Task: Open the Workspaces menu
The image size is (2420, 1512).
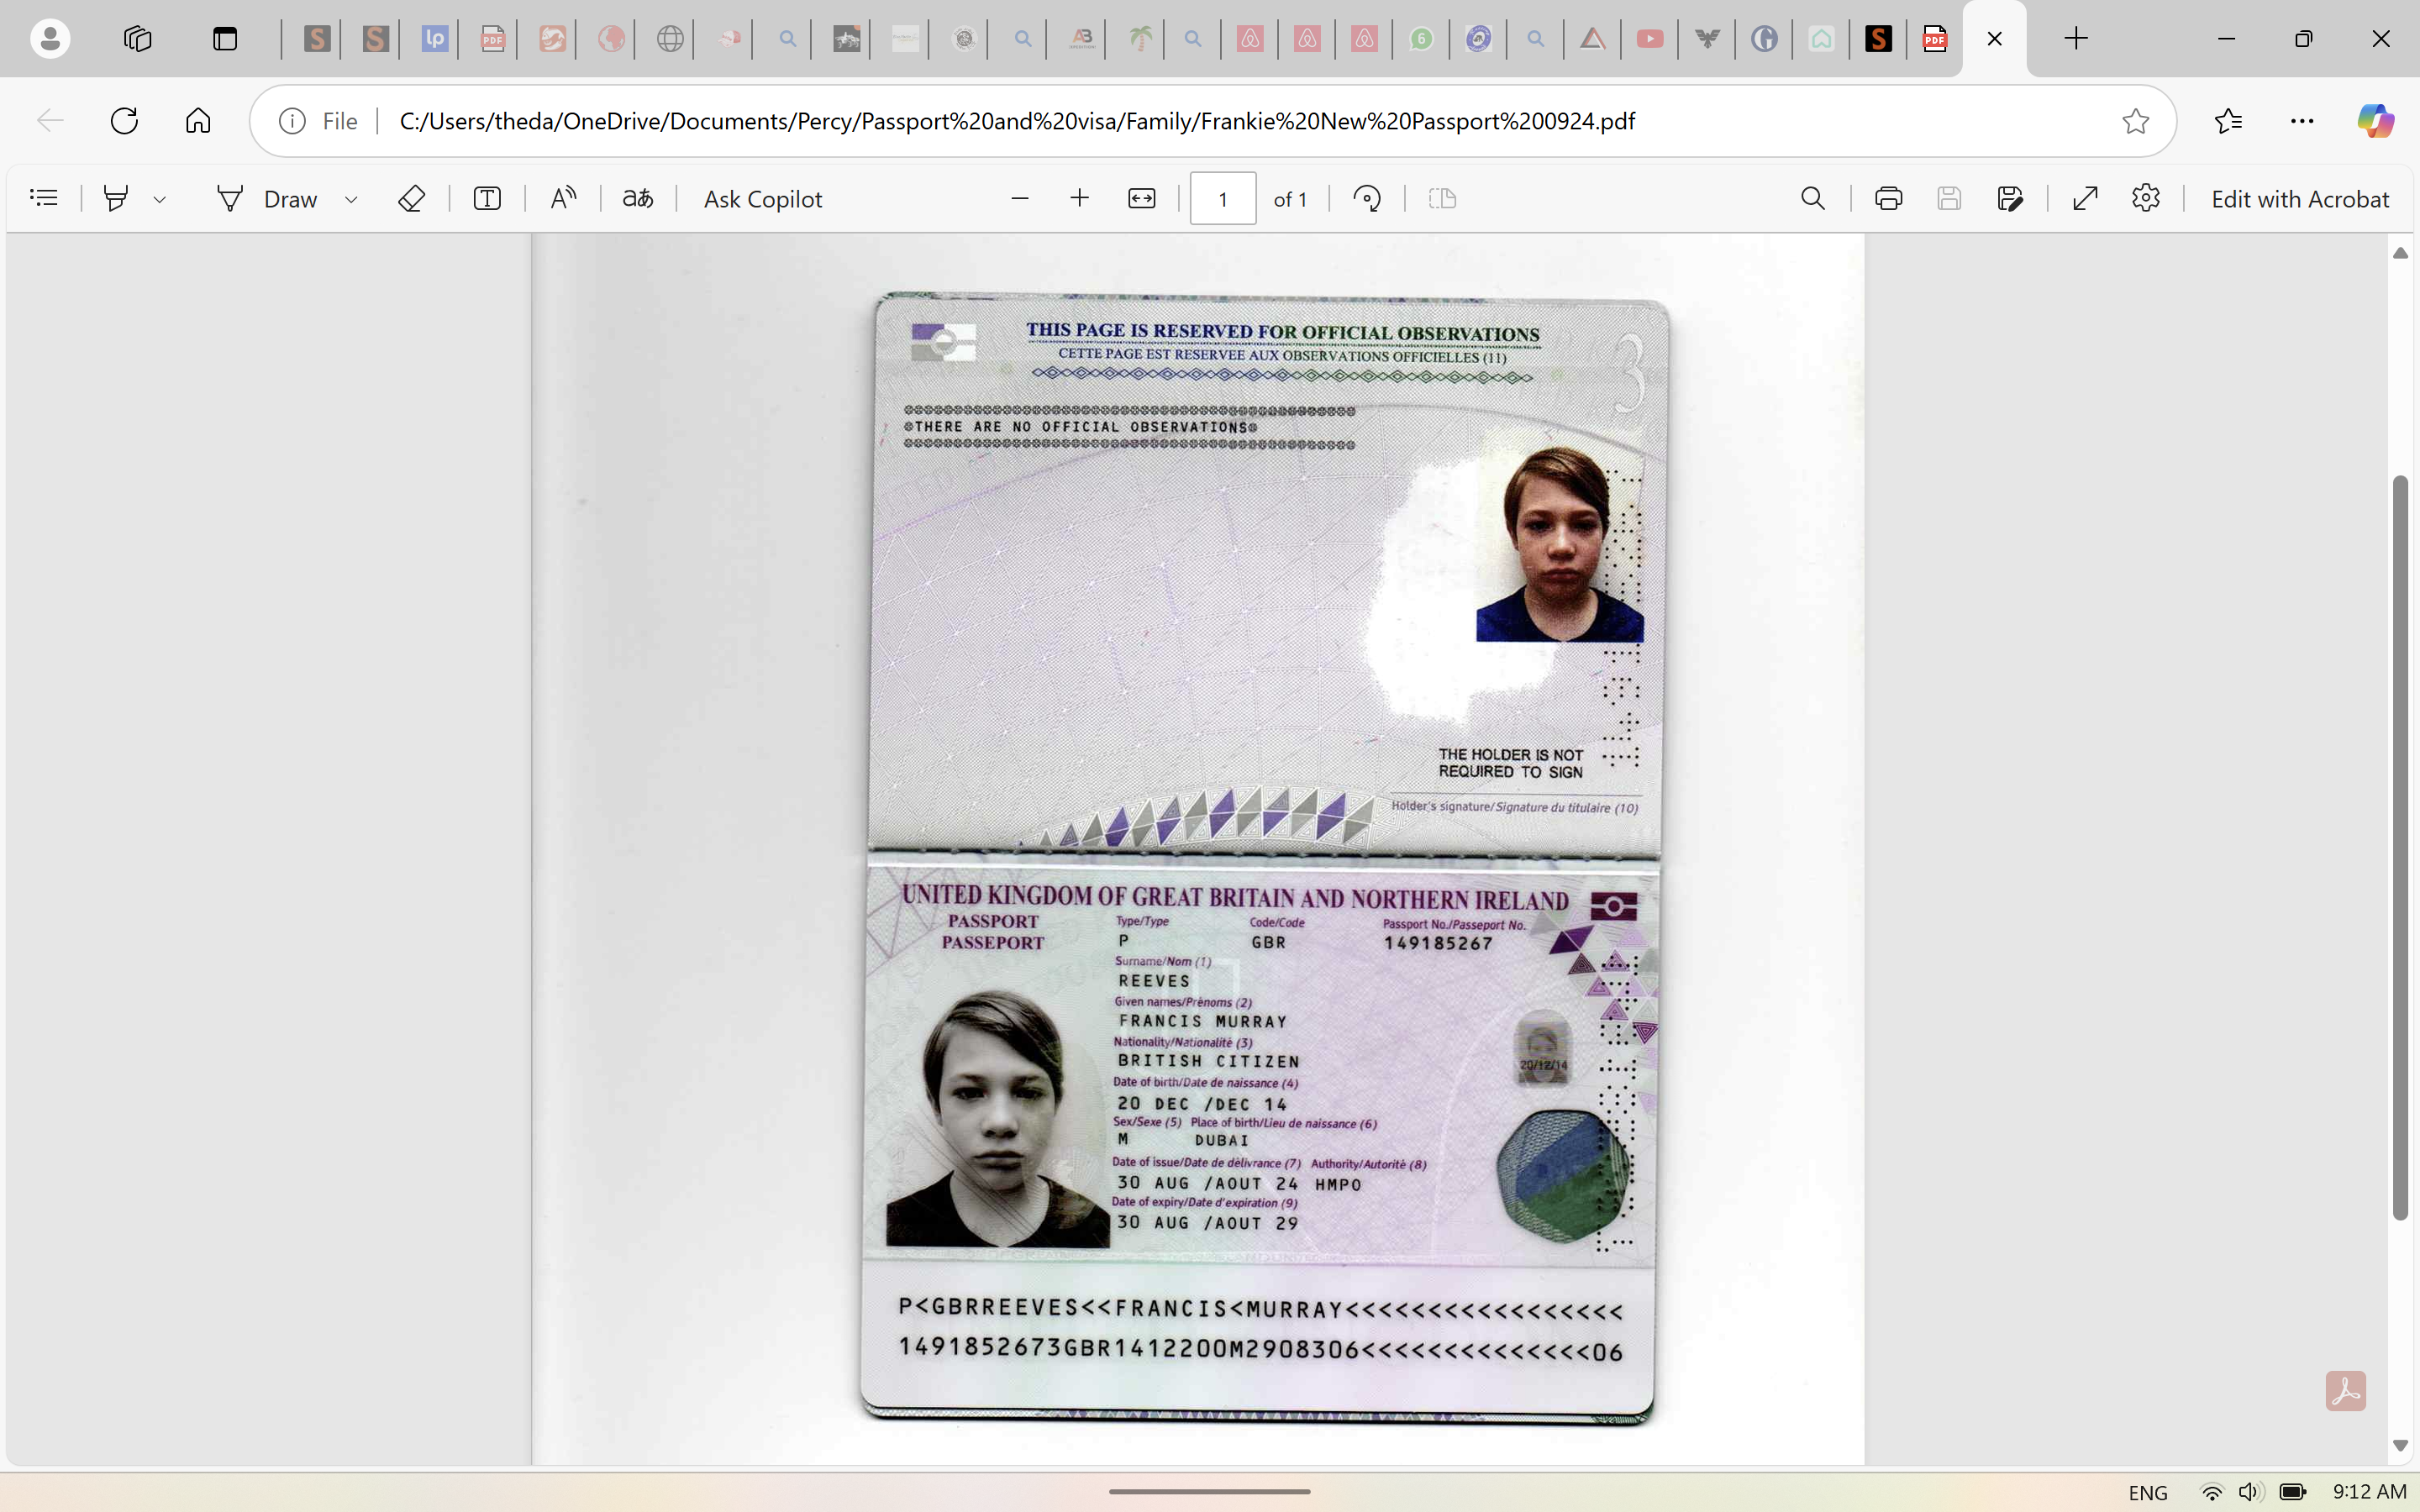Action: 137,39
